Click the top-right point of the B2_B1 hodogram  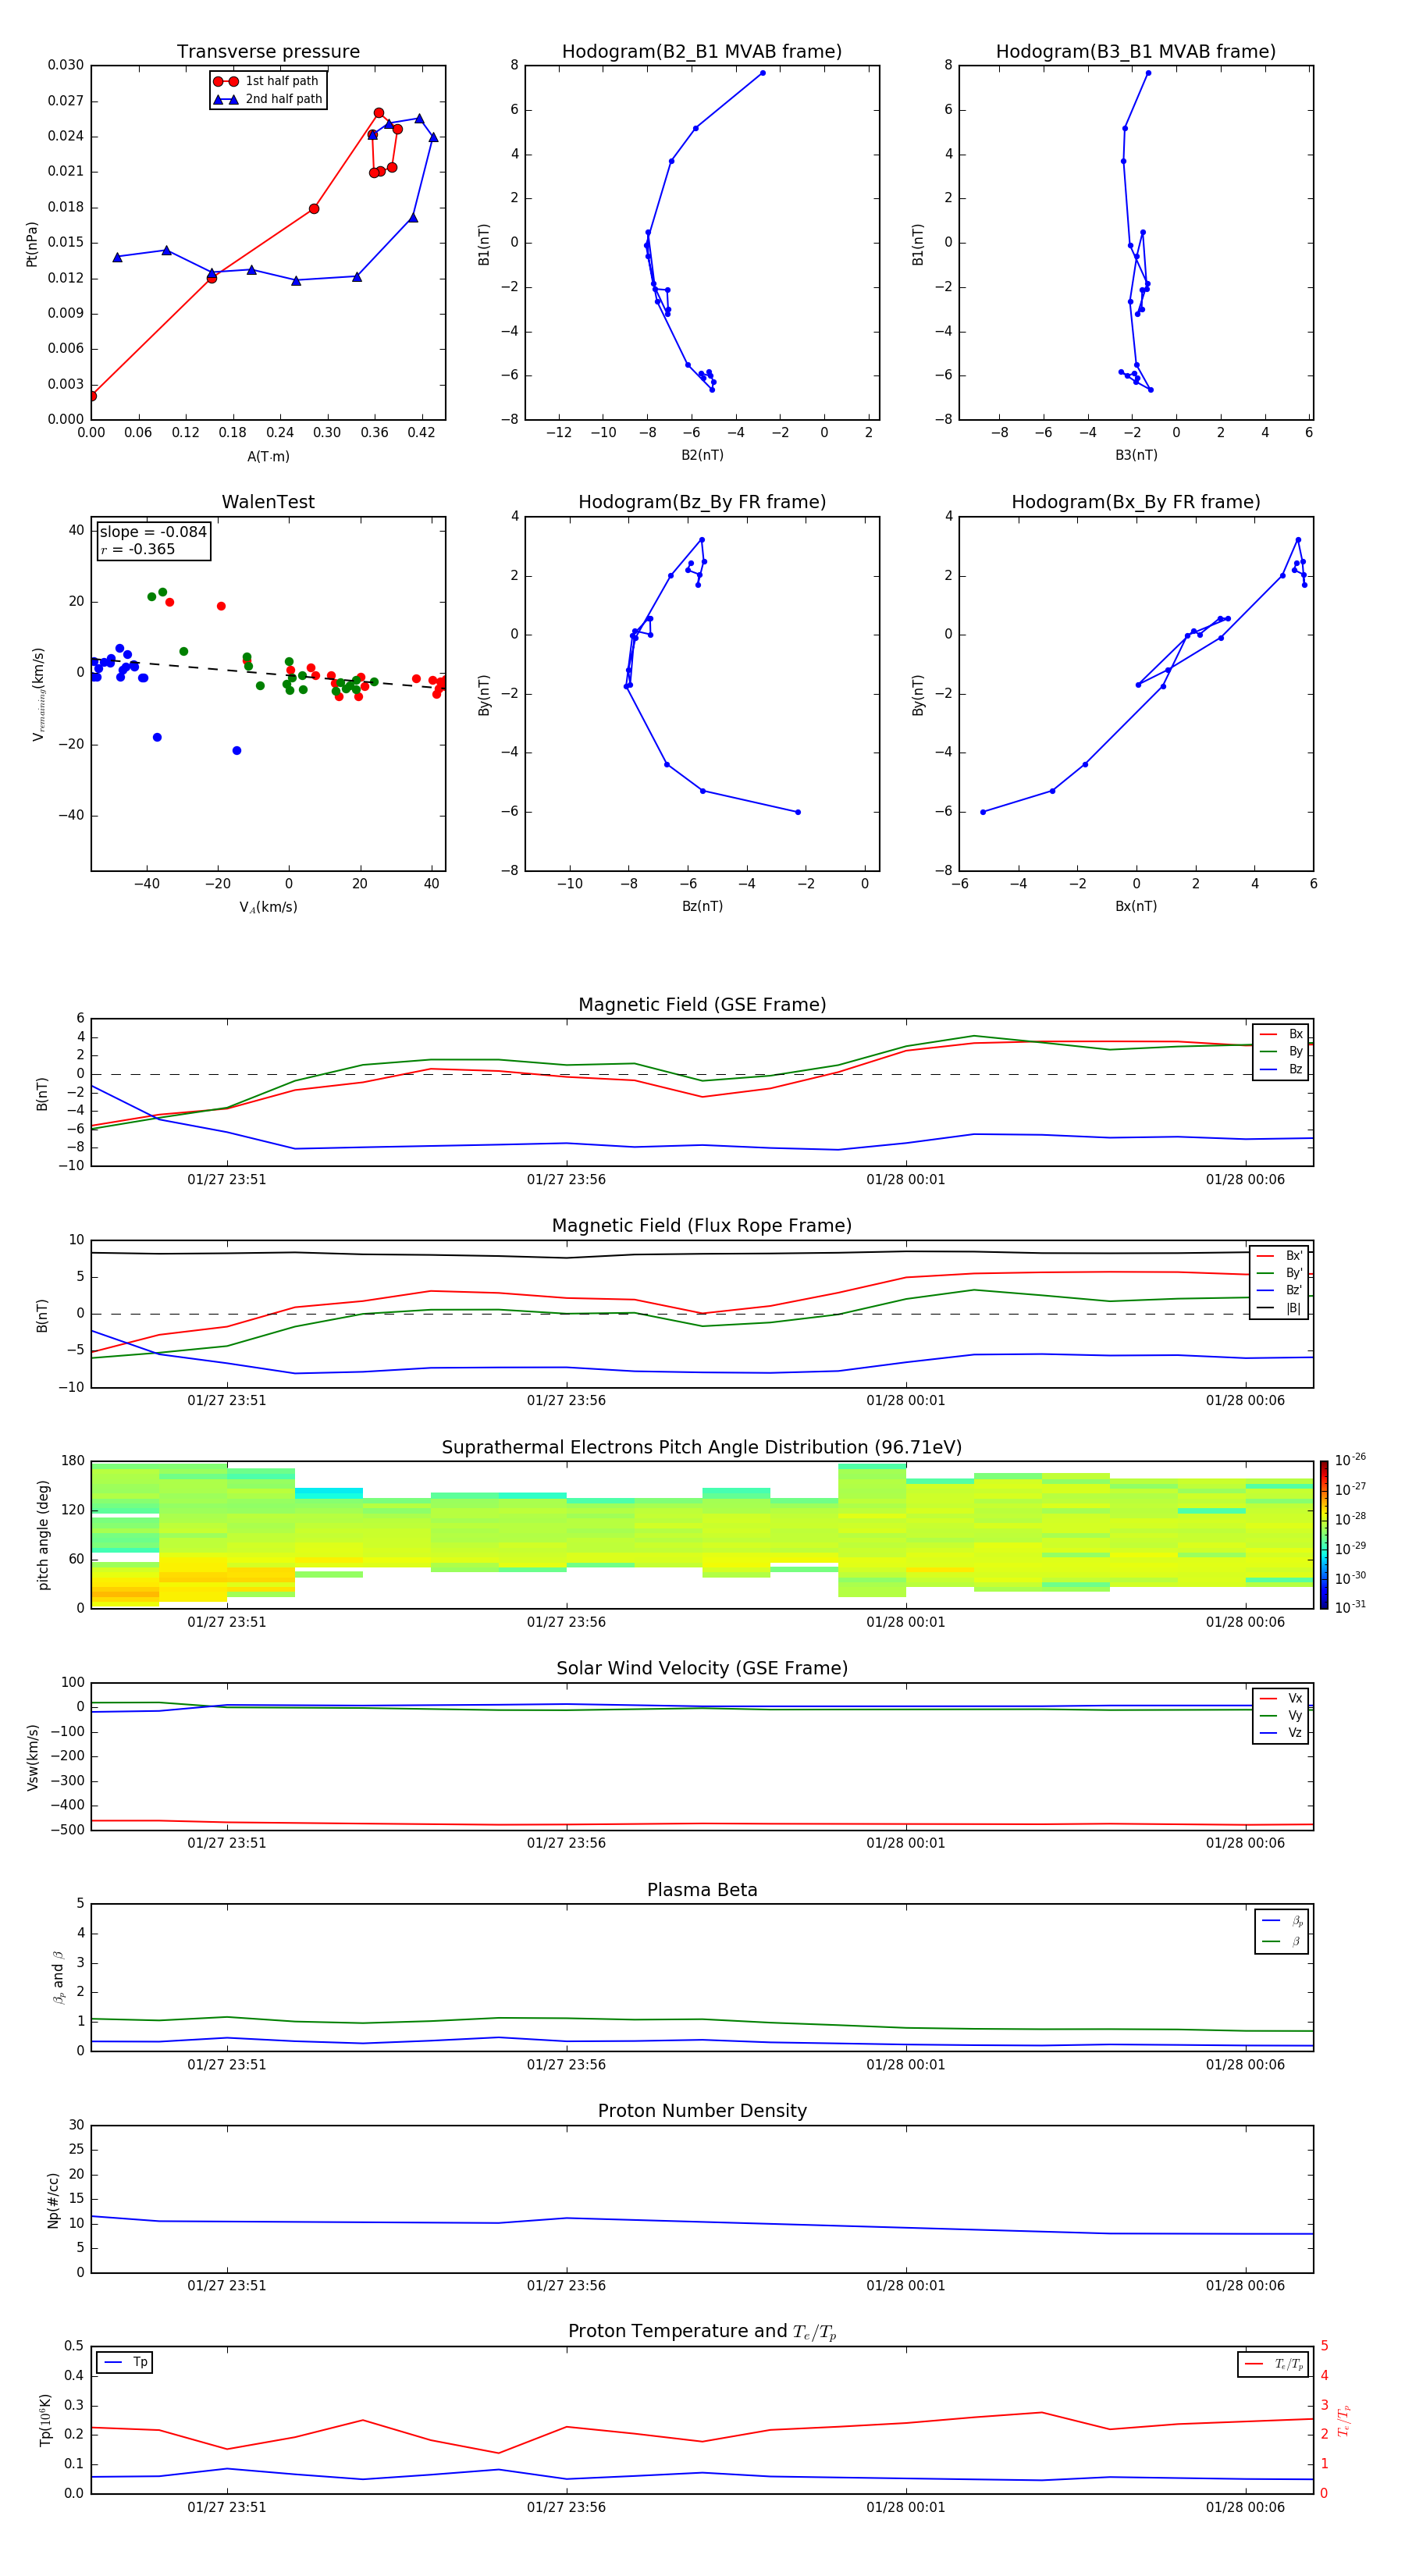[762, 73]
